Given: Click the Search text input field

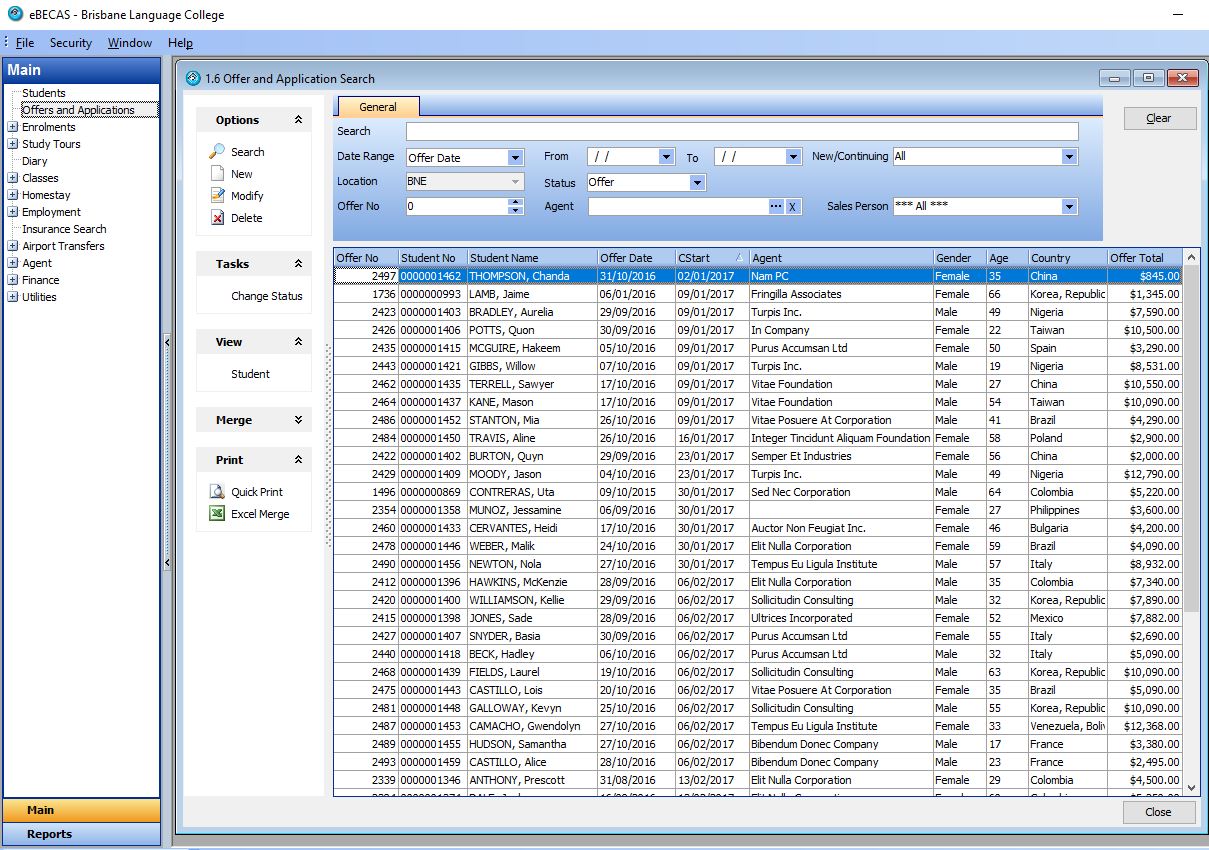Looking at the screenshot, I should 741,132.
